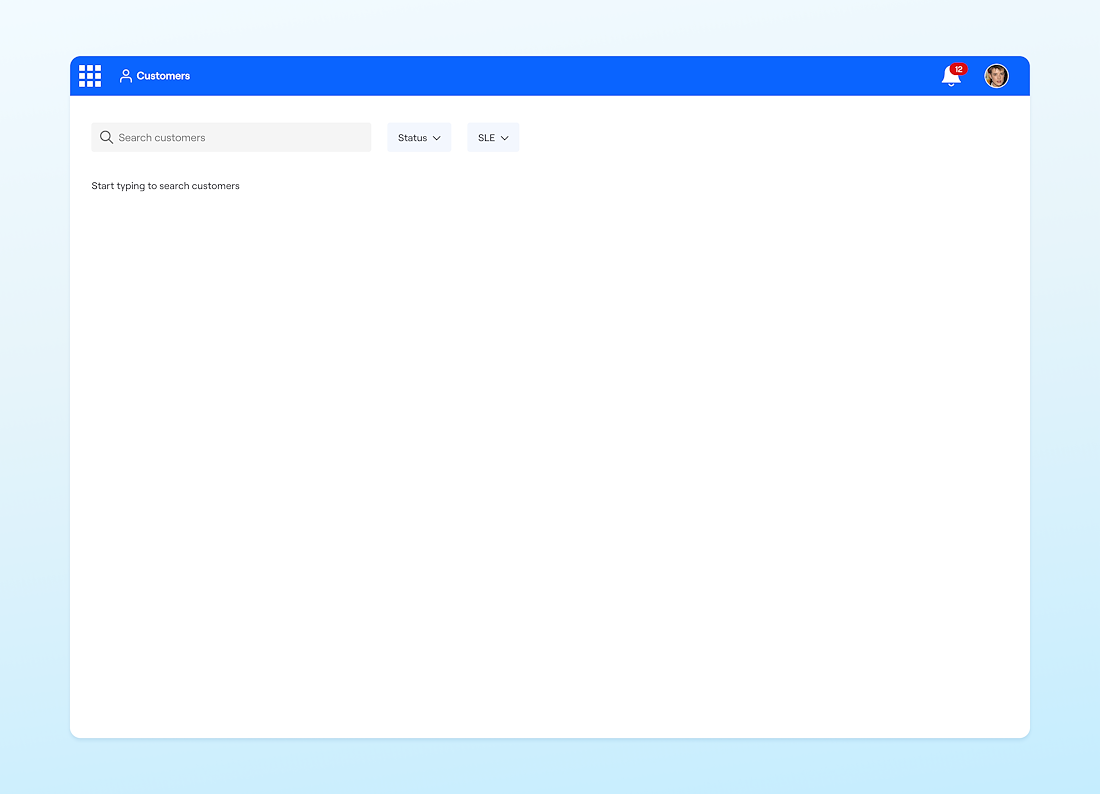
Task: Click 'Start typing to search customers' text
Action: [166, 186]
